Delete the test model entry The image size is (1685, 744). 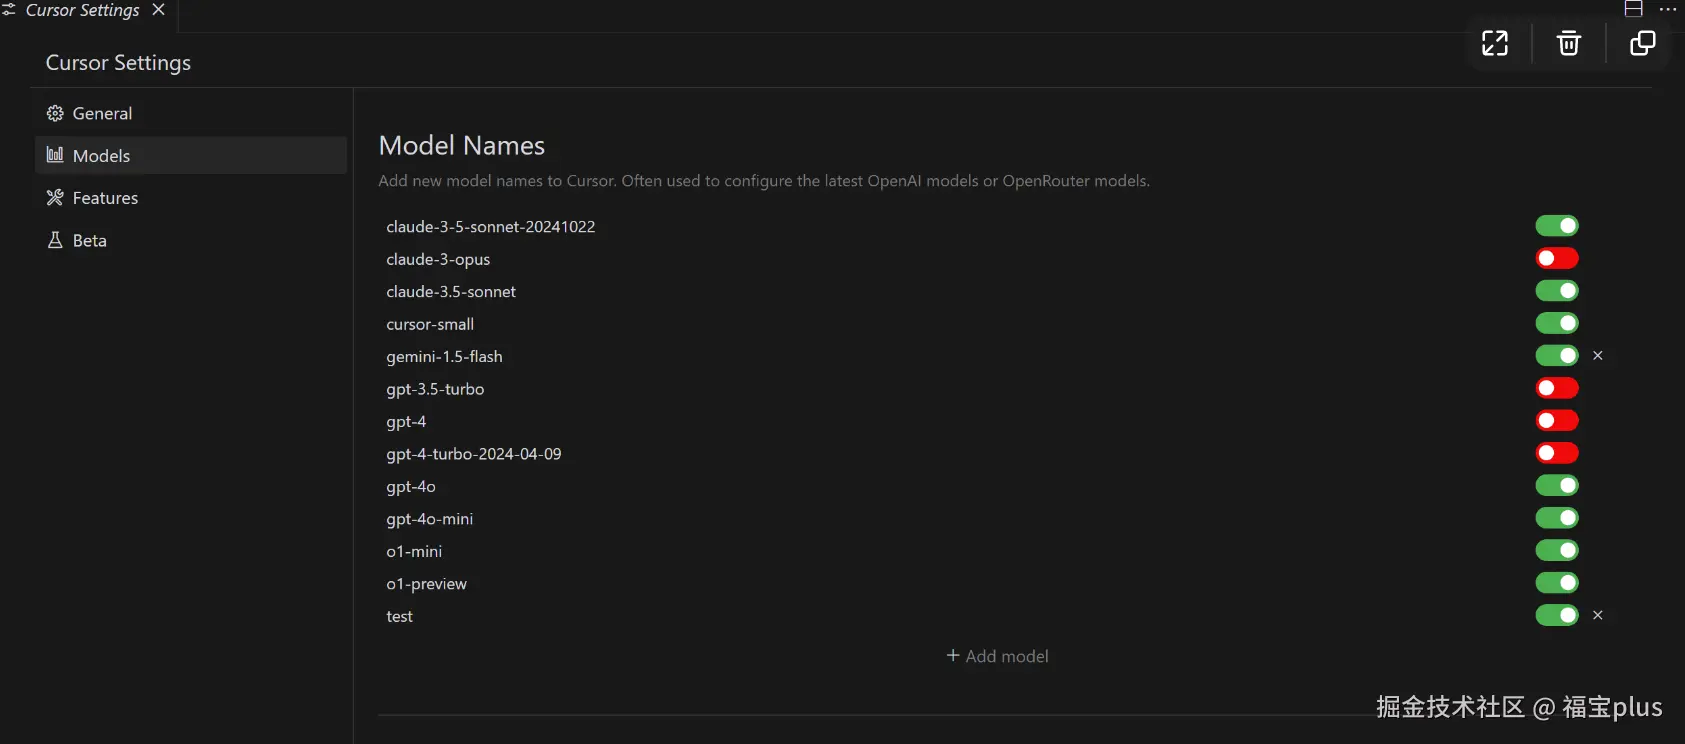click(1598, 615)
